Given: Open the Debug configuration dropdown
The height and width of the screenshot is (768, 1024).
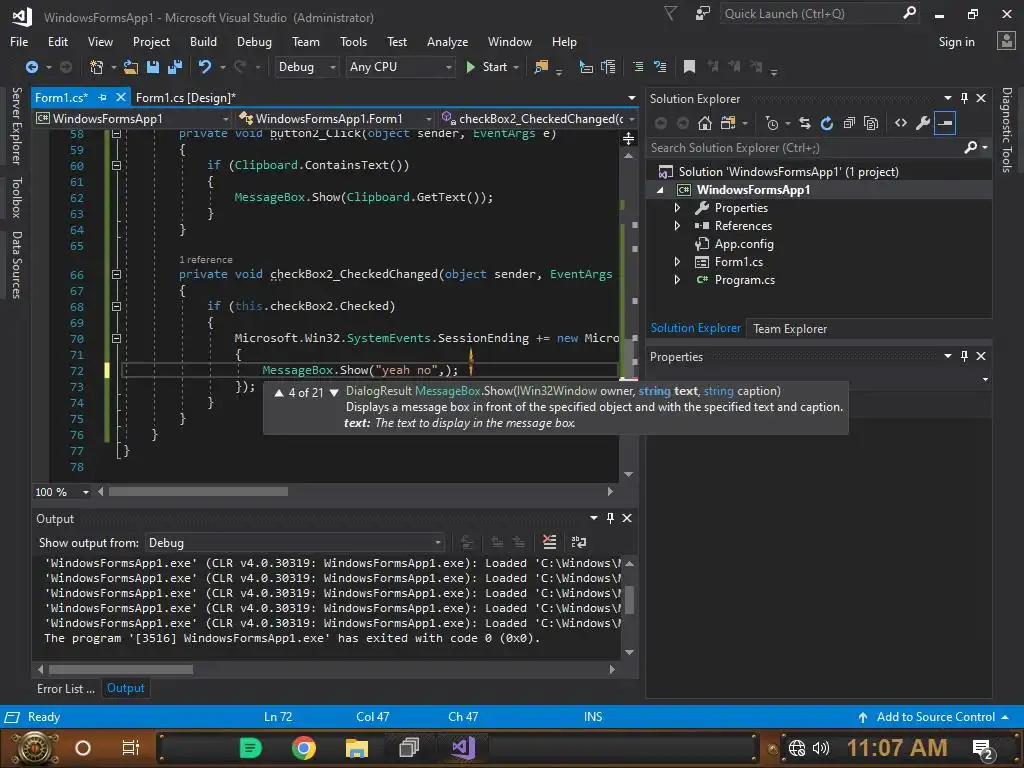Looking at the screenshot, I should pyautogui.click(x=306, y=67).
